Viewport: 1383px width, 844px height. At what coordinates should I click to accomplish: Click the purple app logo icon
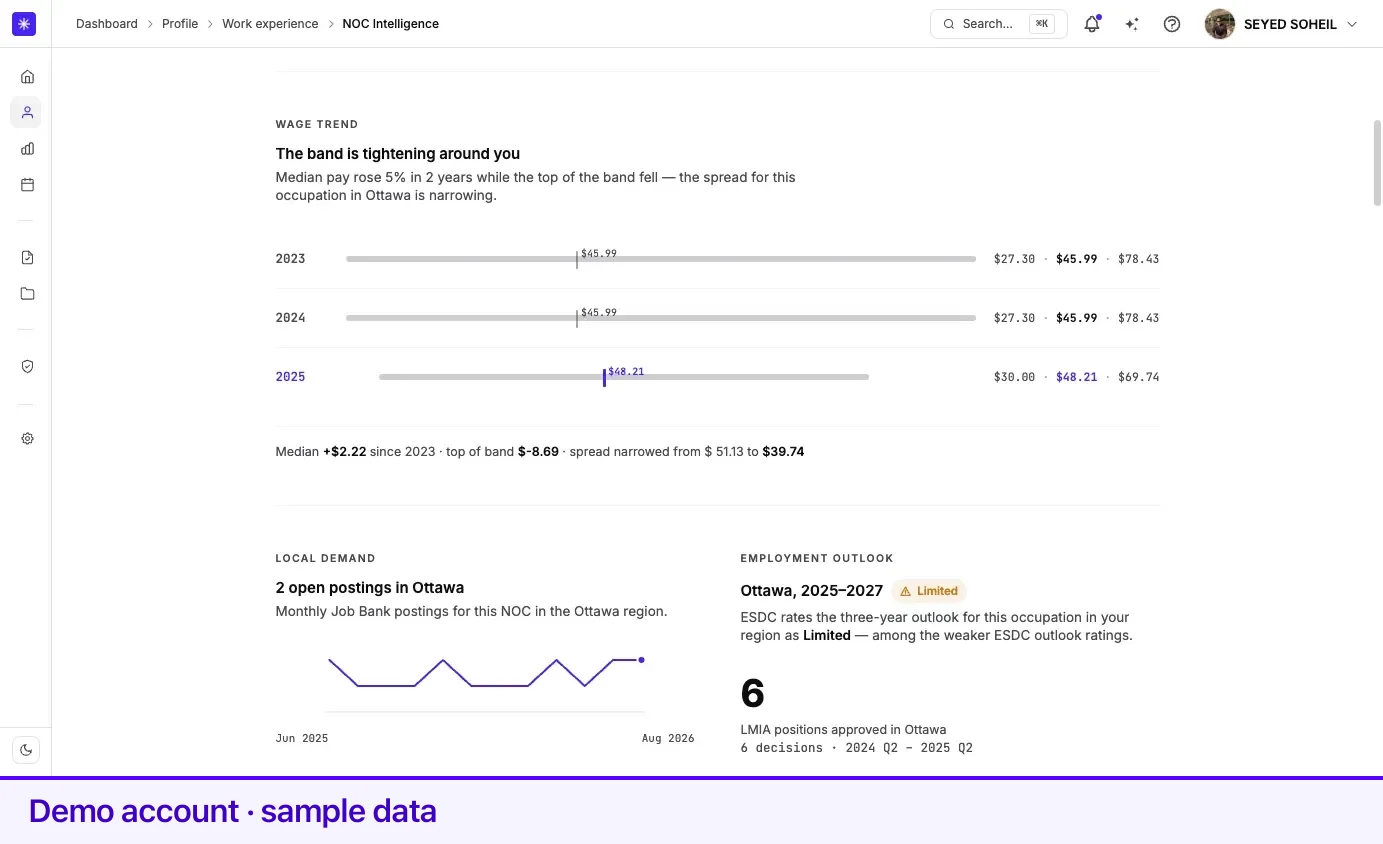coord(24,24)
